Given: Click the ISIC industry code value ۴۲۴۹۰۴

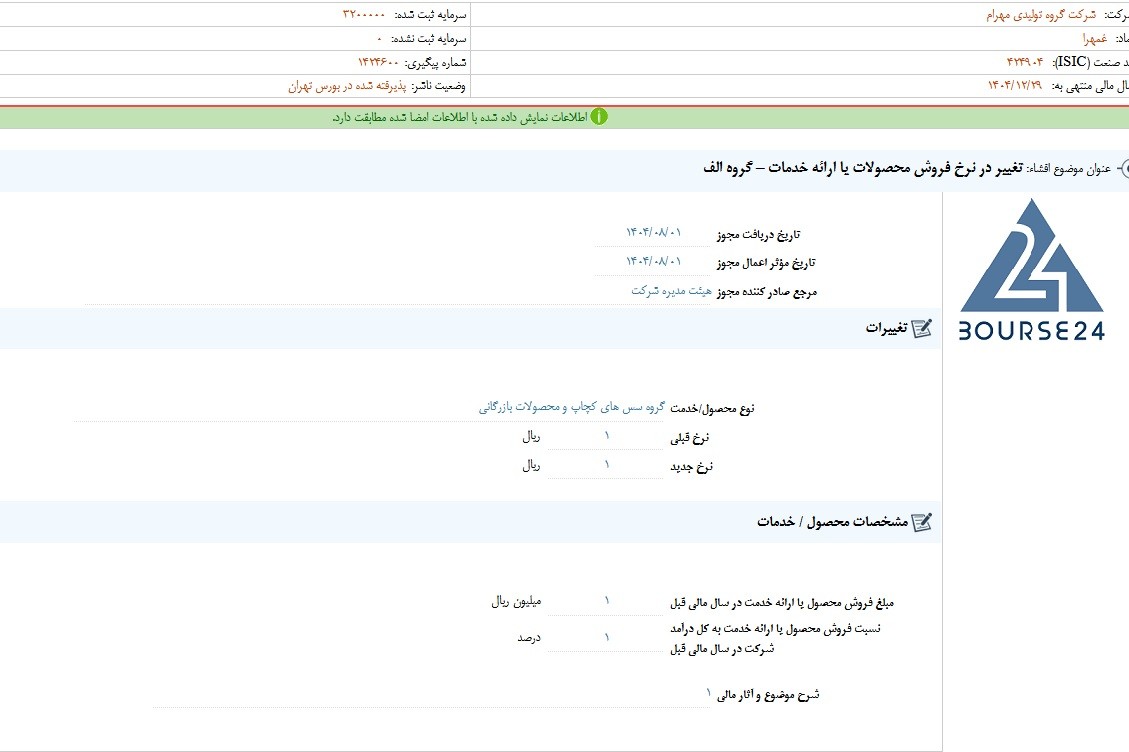Looking at the screenshot, I should pos(1025,62).
